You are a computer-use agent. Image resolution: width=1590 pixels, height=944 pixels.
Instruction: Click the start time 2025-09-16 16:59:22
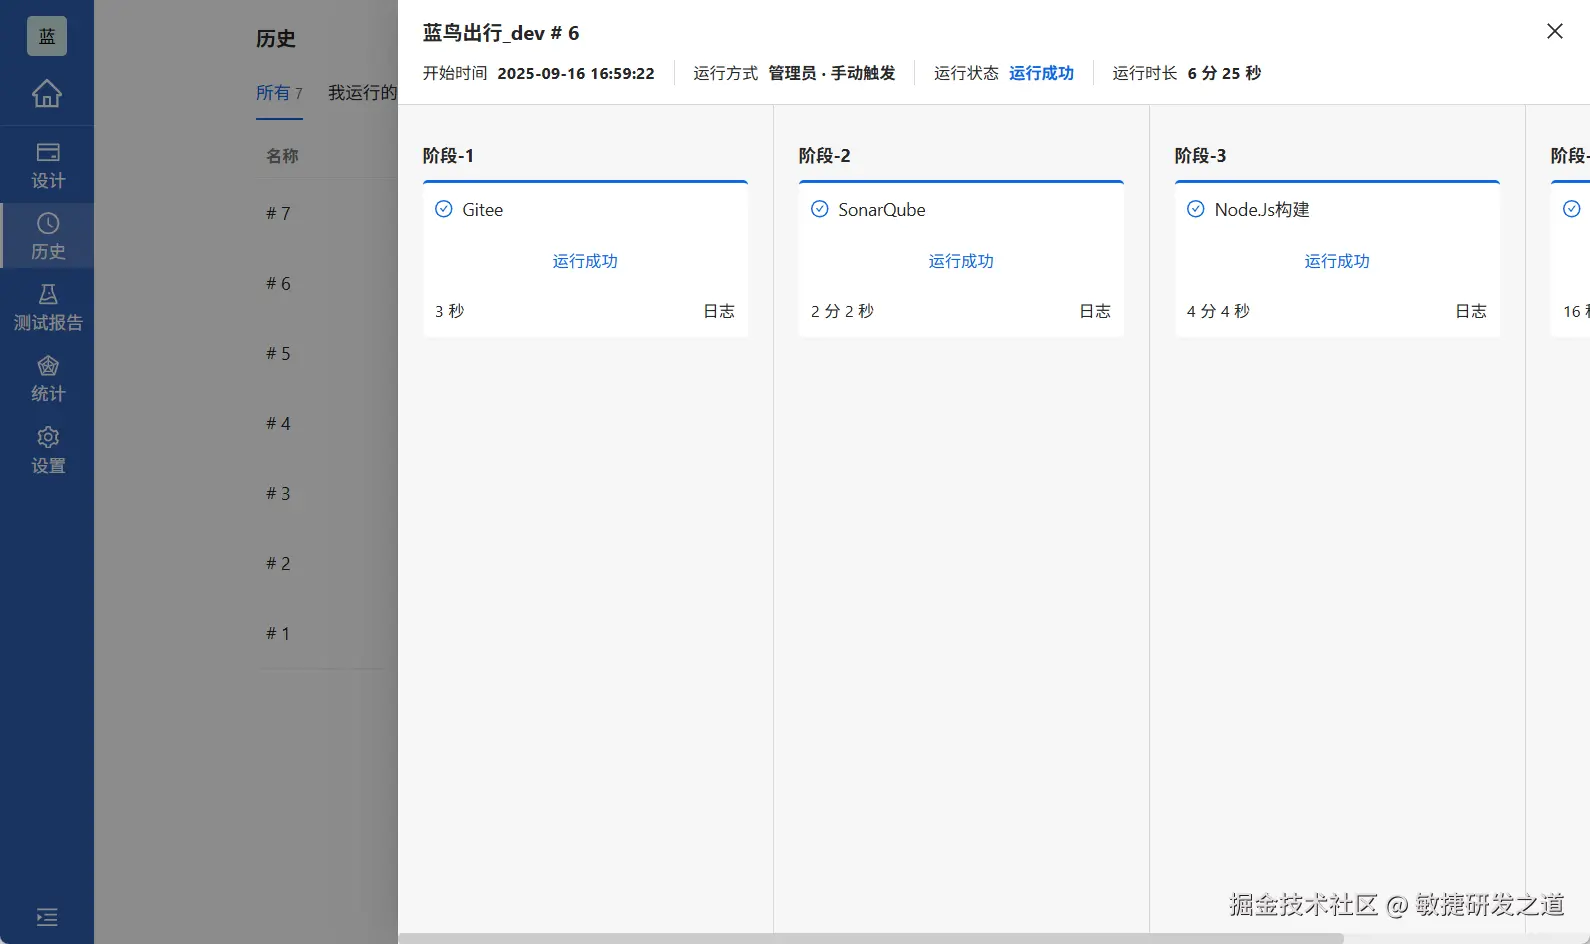click(576, 73)
